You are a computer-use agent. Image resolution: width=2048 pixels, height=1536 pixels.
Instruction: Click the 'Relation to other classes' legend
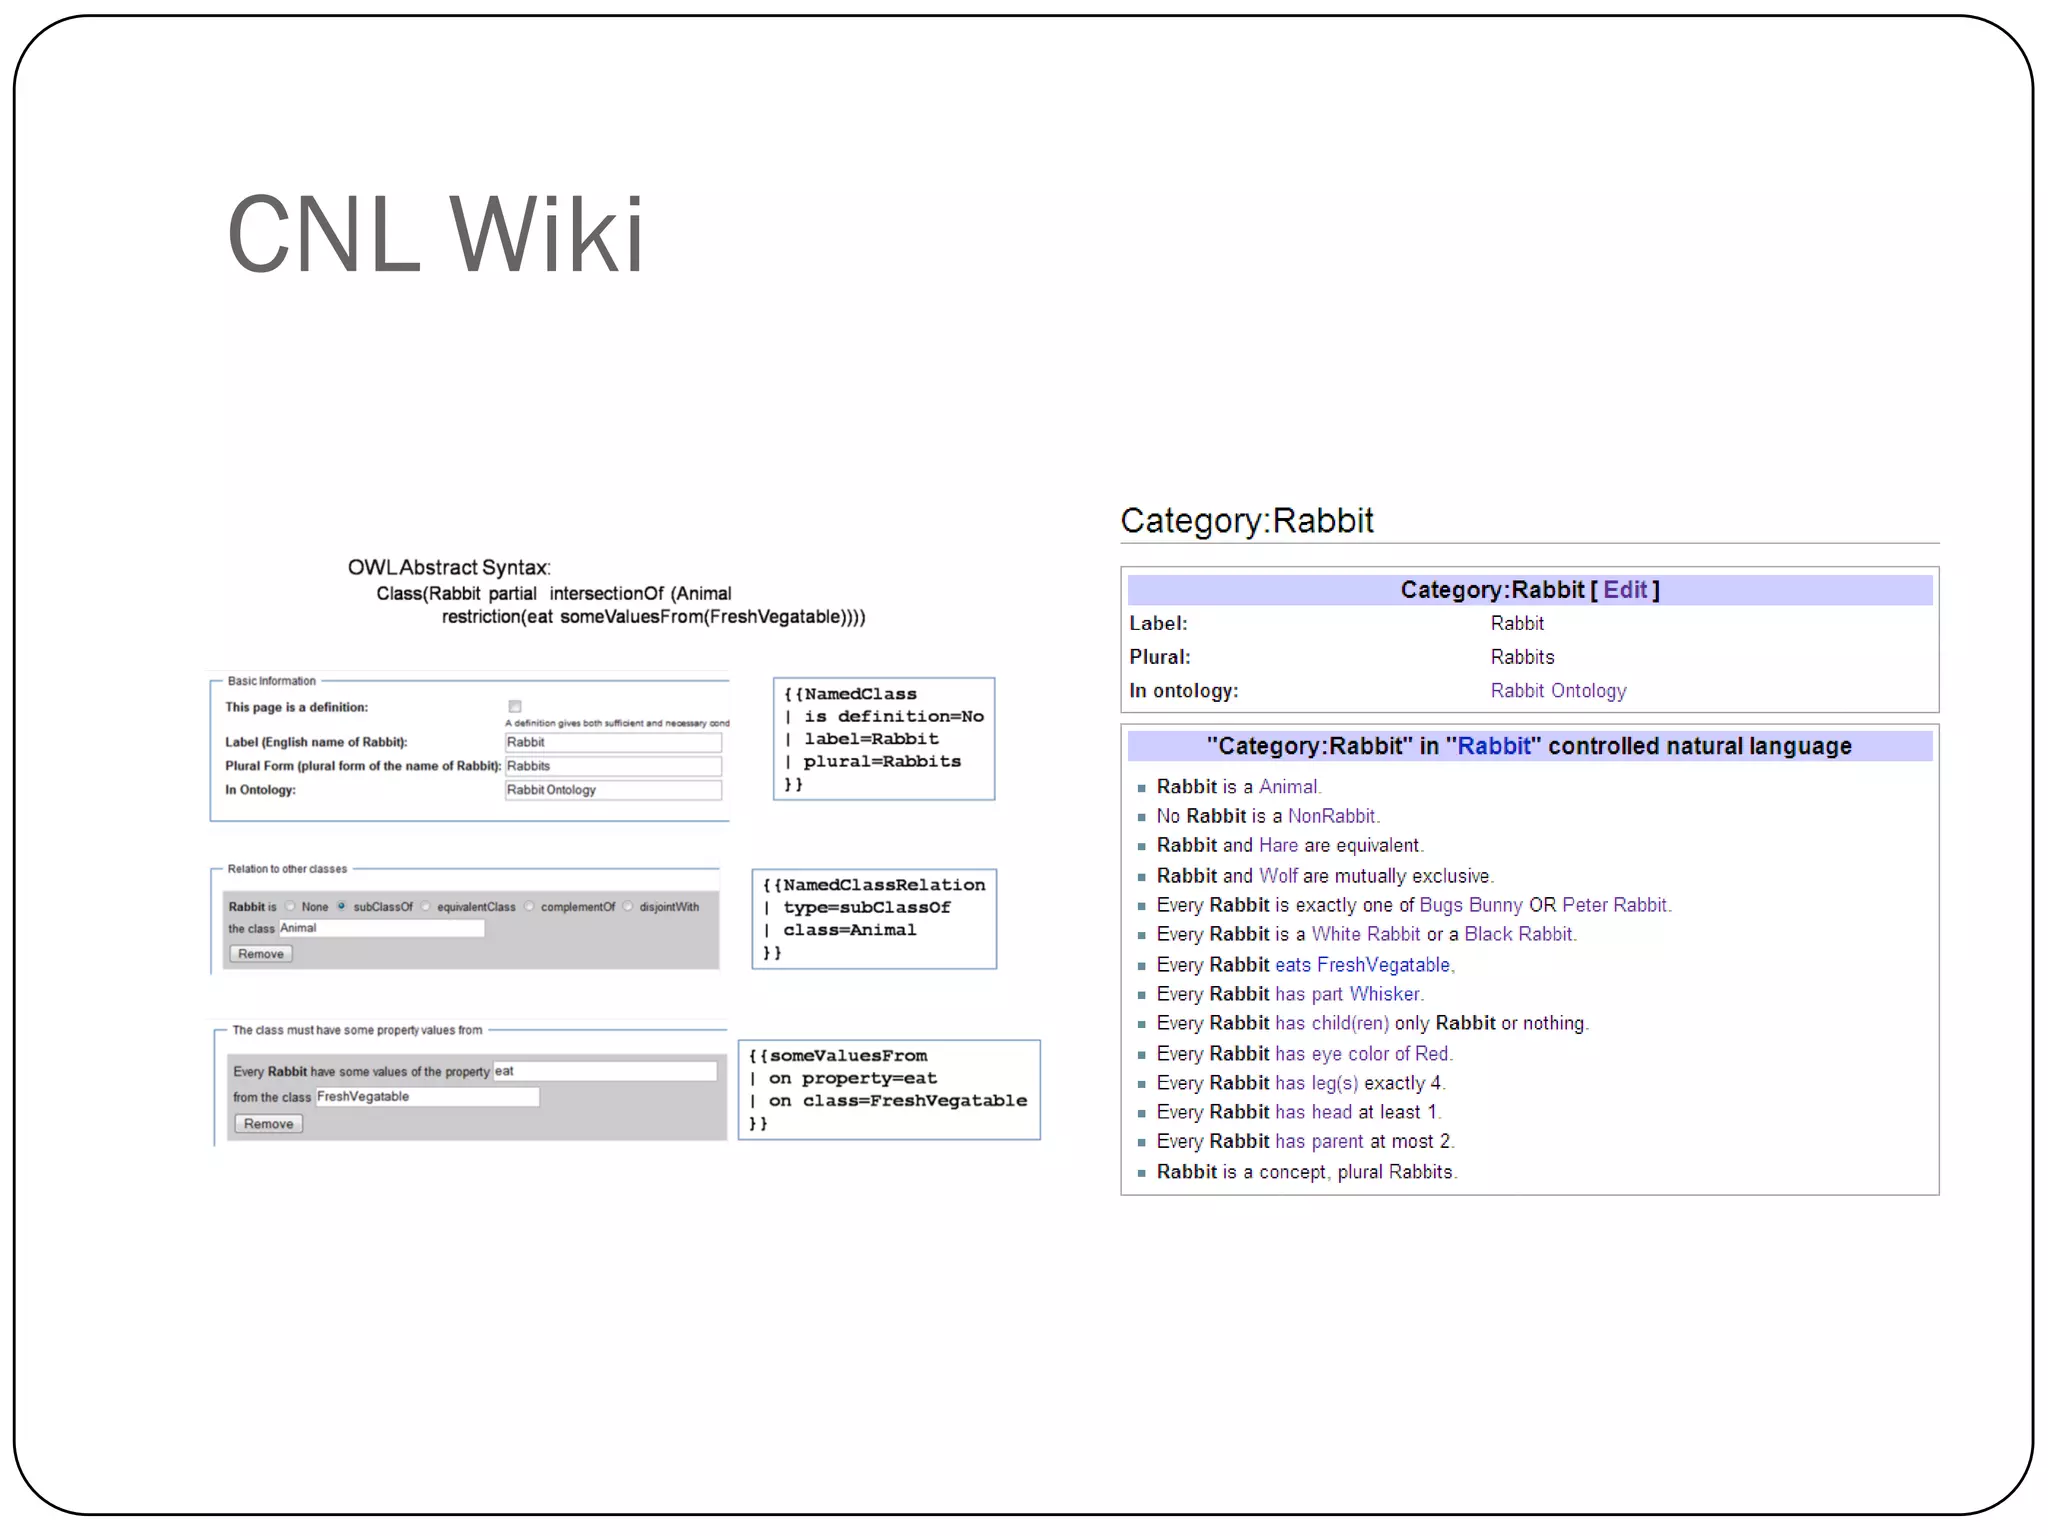(287, 869)
